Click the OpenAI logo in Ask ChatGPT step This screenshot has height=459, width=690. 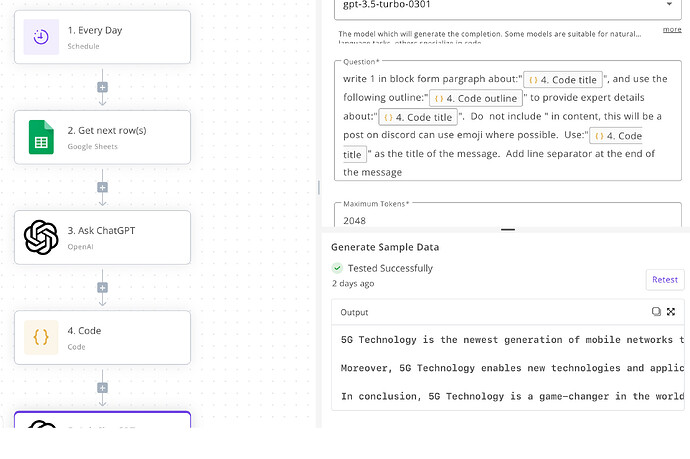click(41, 238)
